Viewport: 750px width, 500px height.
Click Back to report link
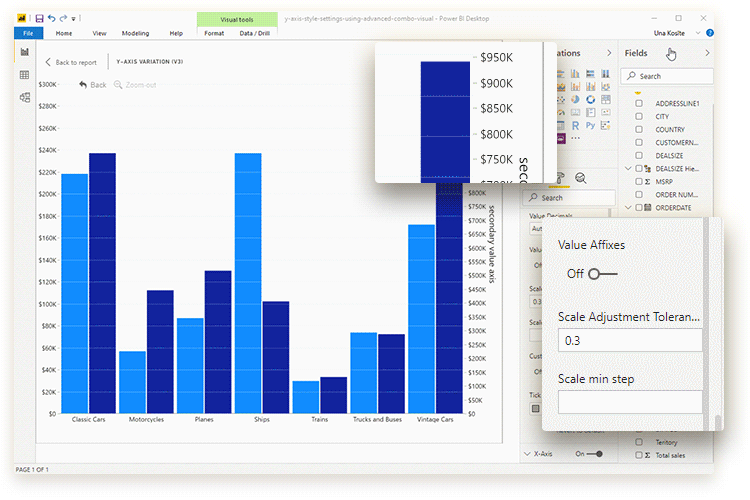[x=71, y=62]
